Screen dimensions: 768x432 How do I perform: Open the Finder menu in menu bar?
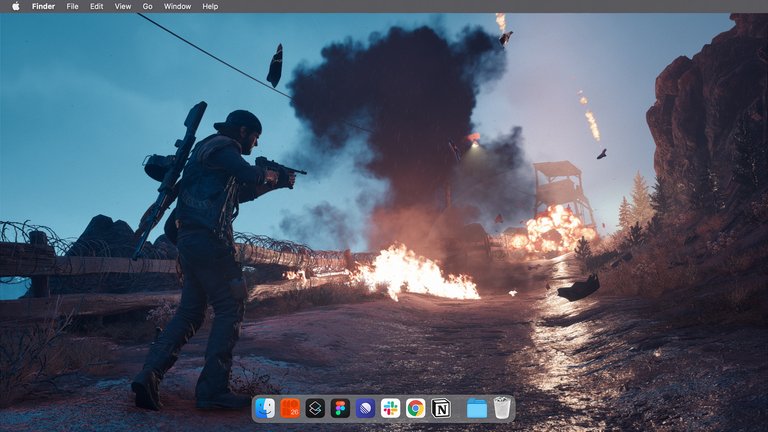pyautogui.click(x=43, y=6)
